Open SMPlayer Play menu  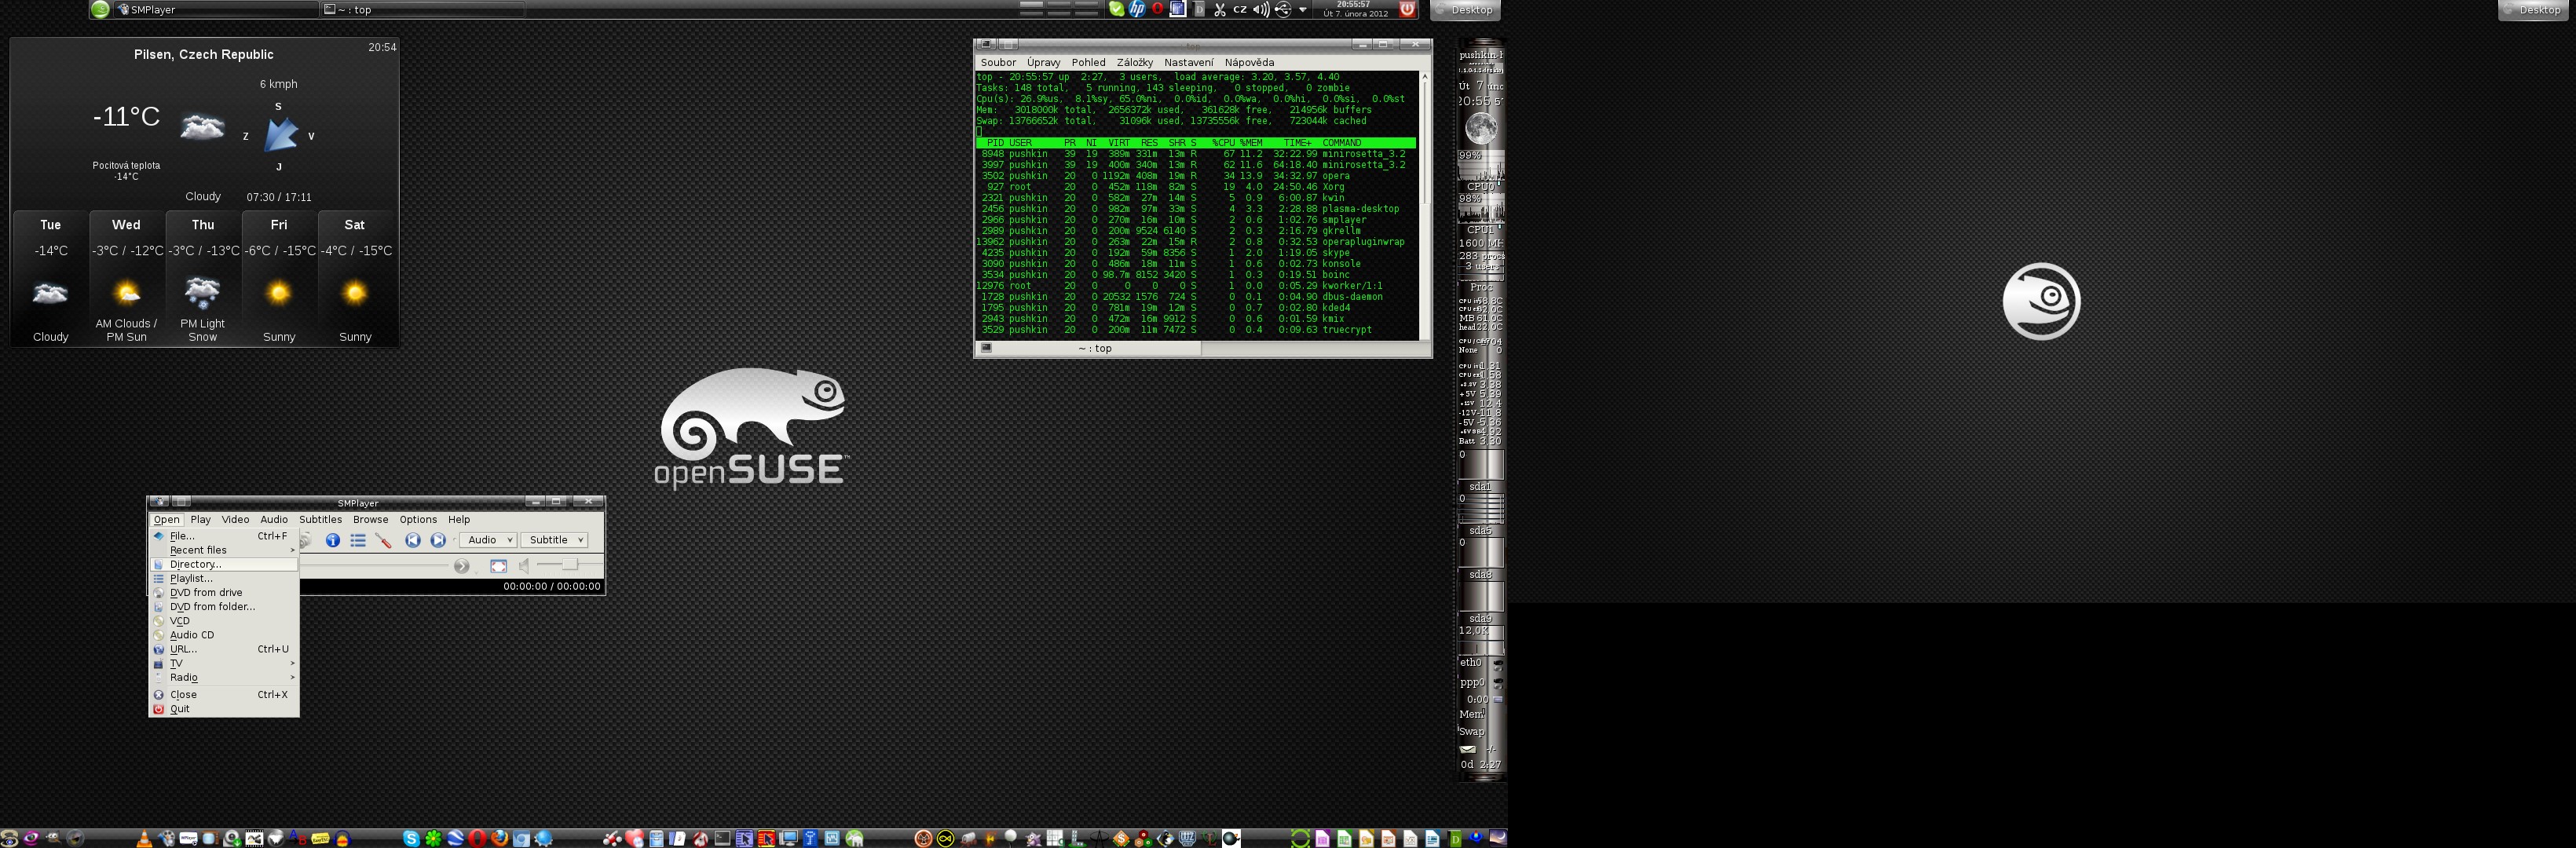[x=201, y=519]
